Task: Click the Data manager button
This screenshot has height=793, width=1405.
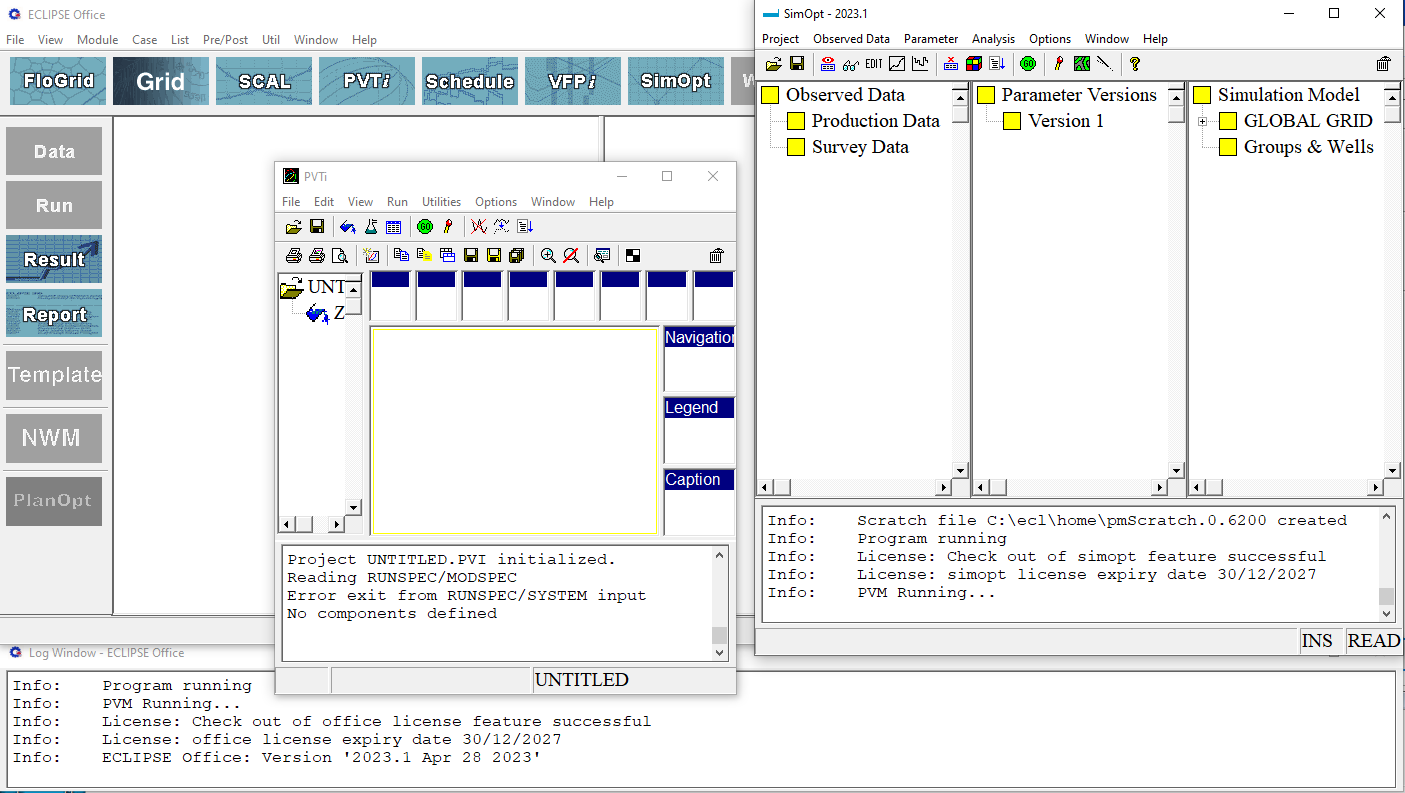Action: pyautogui.click(x=54, y=151)
